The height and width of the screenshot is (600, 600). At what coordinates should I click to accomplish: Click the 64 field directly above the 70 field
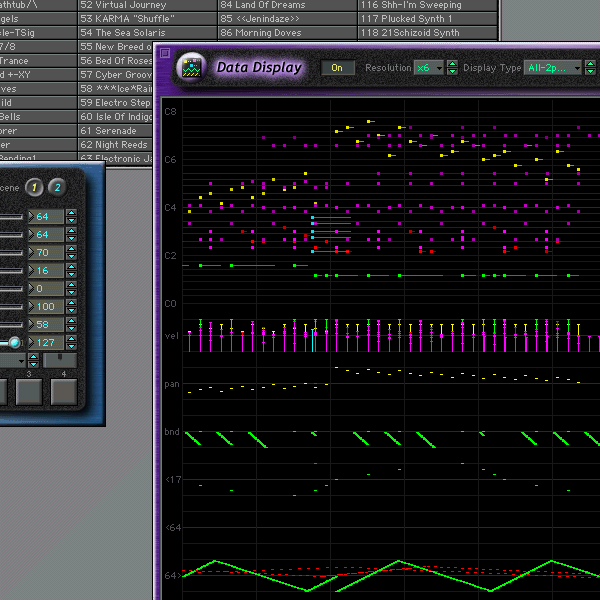point(46,234)
